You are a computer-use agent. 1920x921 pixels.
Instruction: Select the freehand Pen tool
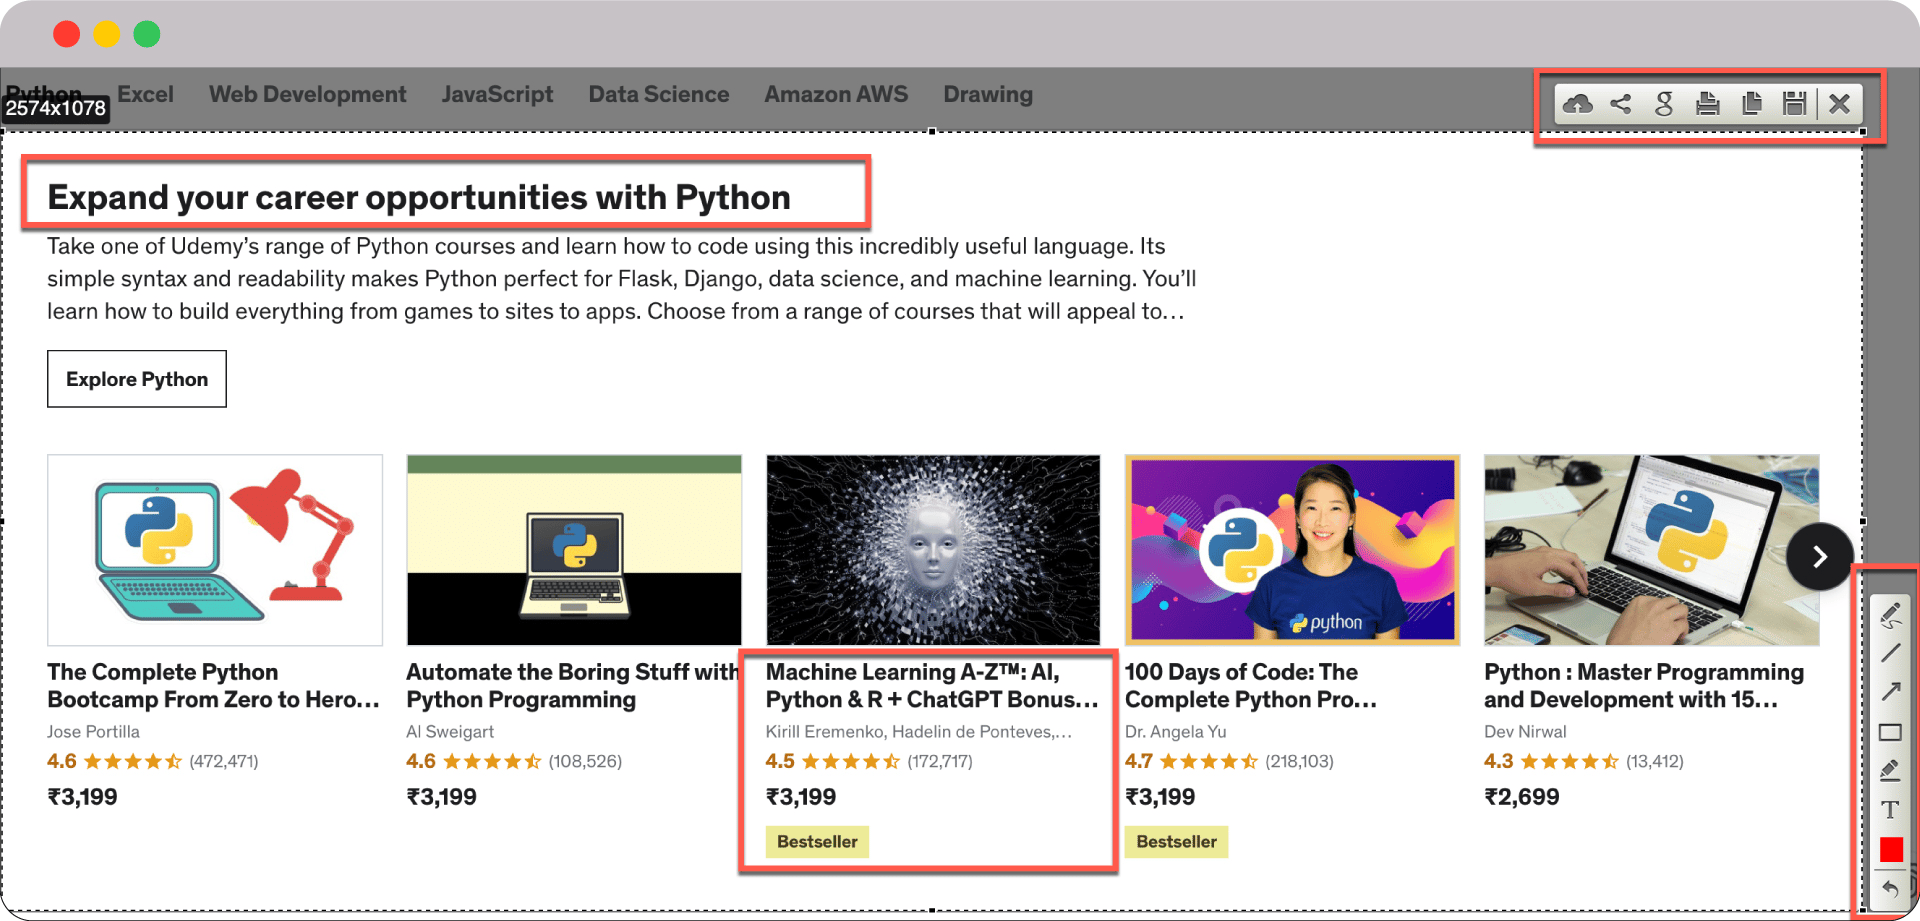point(1890,615)
